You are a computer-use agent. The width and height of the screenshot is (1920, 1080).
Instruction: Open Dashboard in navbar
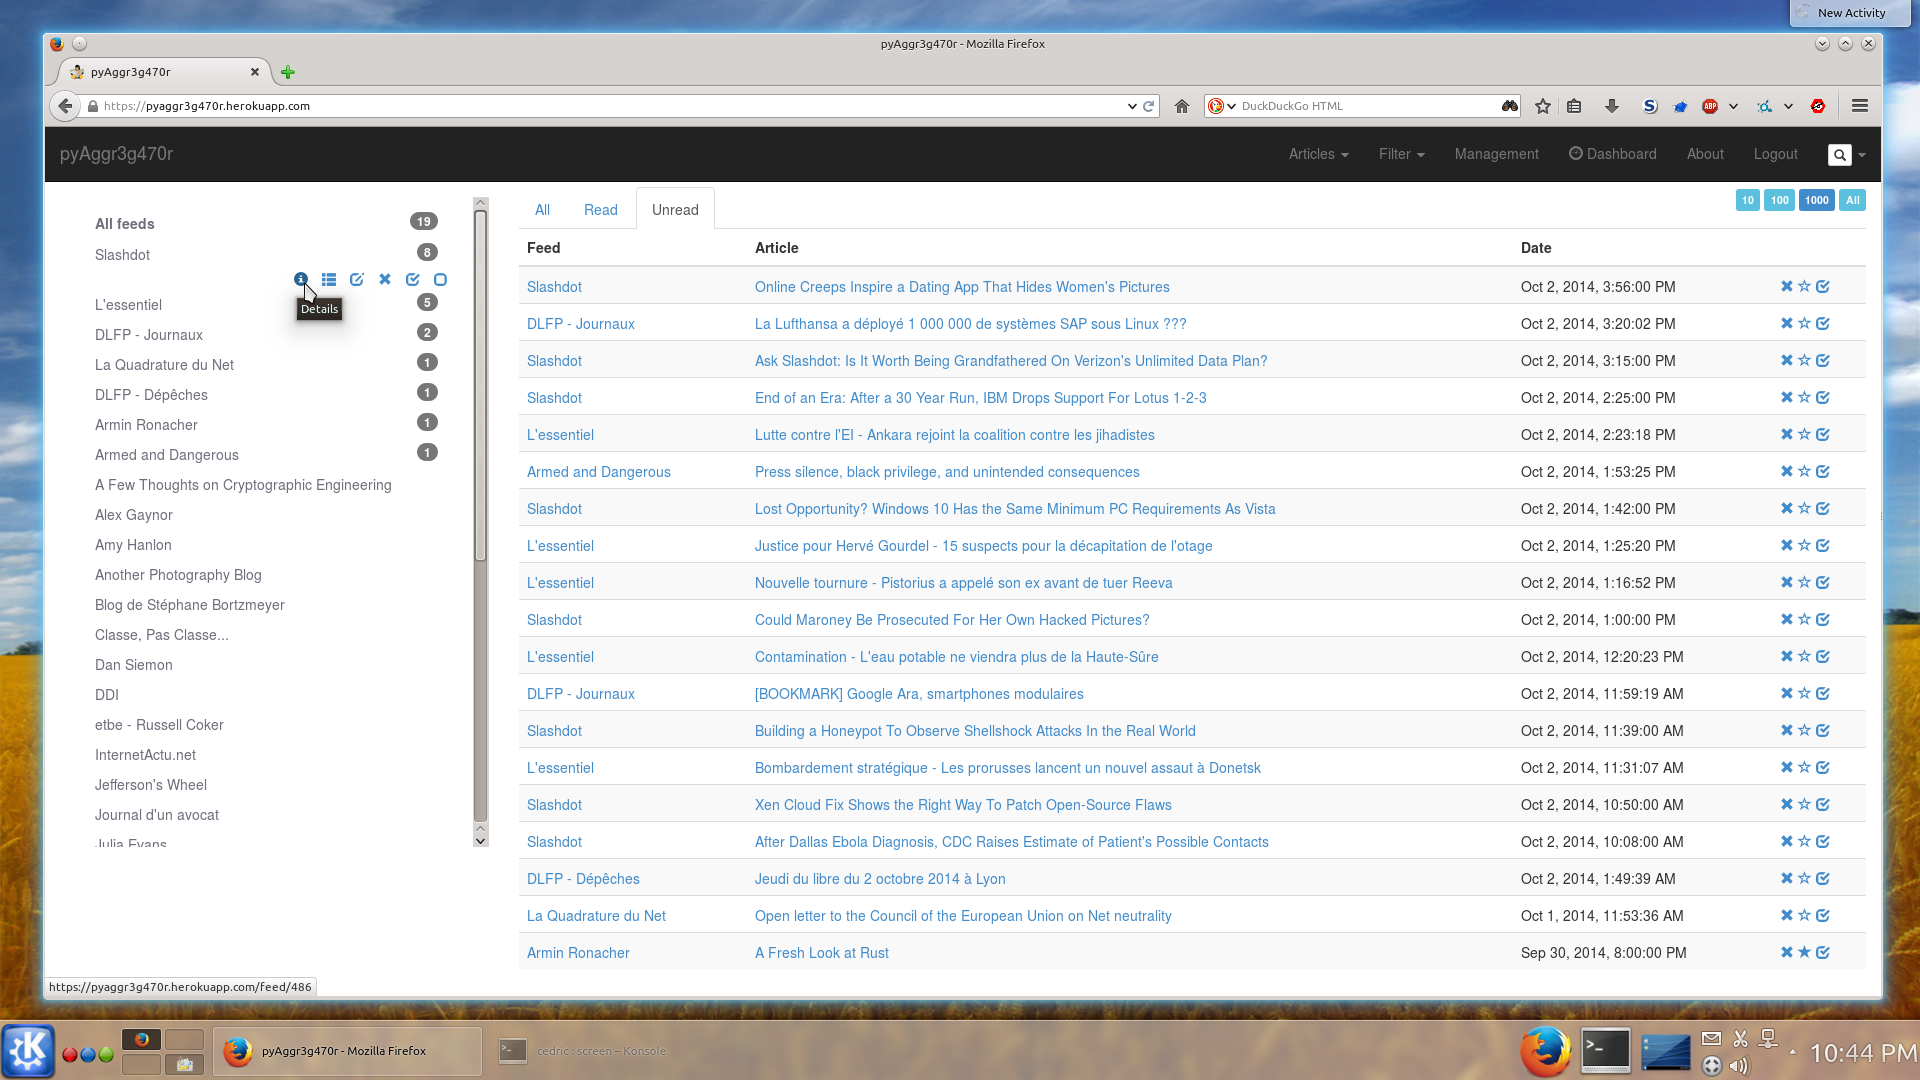pyautogui.click(x=1612, y=154)
